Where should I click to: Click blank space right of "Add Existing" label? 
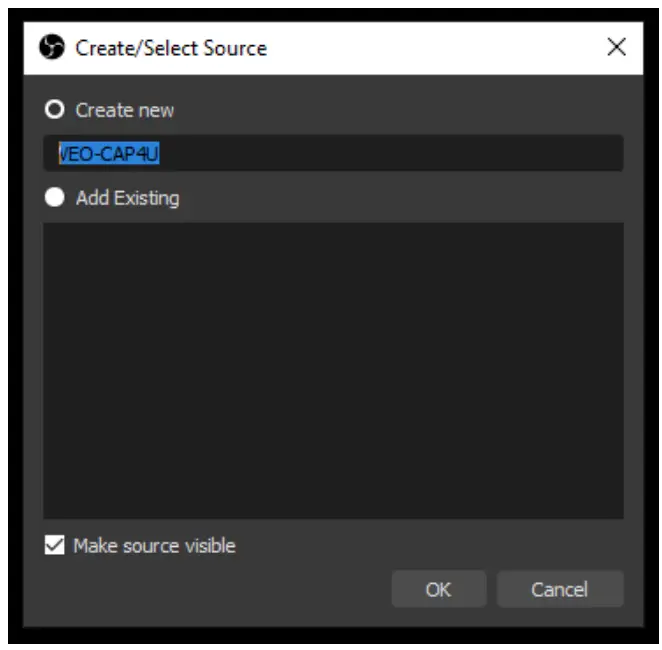[x=400, y=198]
